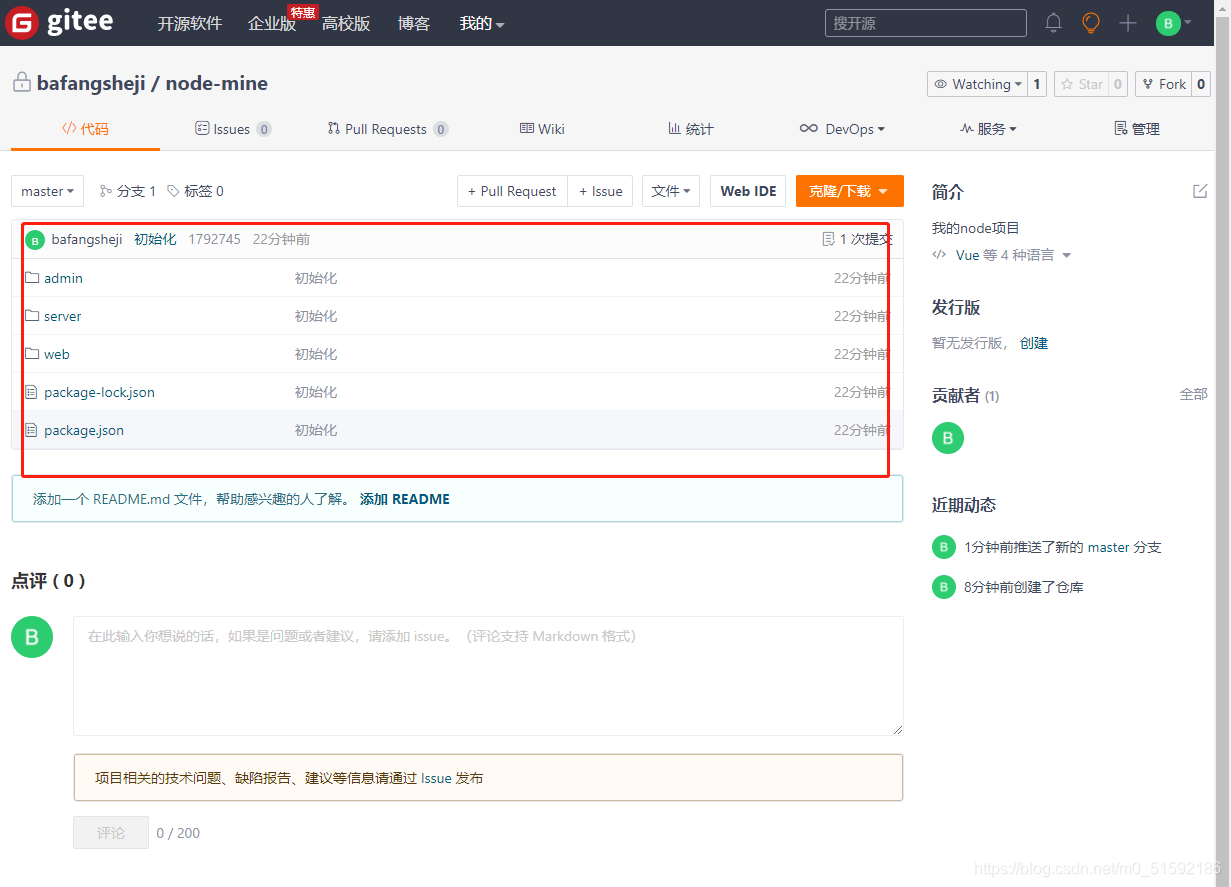Click the 评论 submit button

point(111,832)
